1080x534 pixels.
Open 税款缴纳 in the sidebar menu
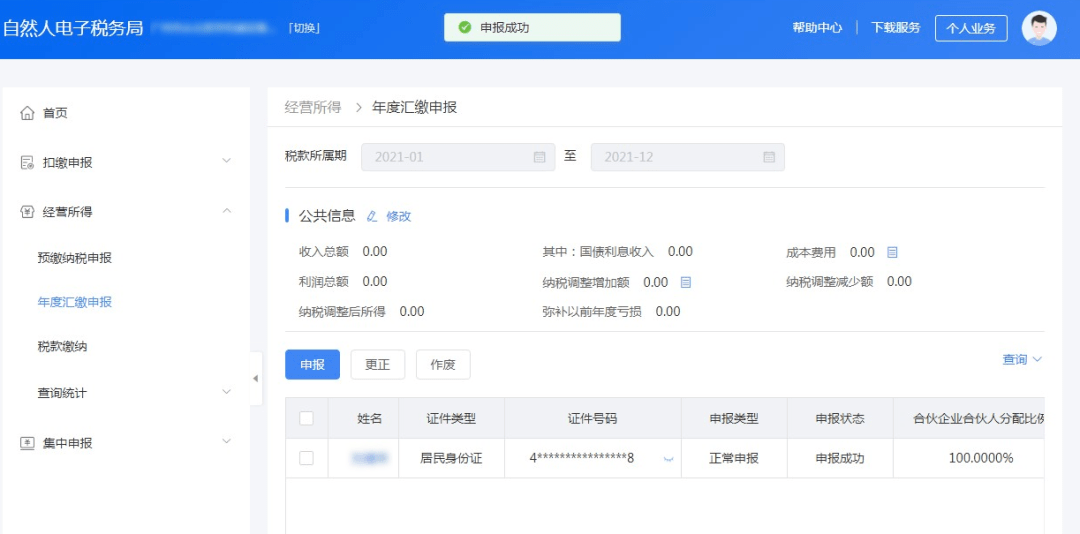point(62,347)
